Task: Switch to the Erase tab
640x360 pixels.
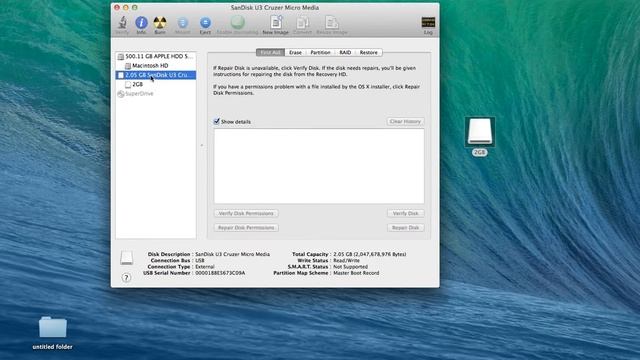Action: tap(295, 53)
